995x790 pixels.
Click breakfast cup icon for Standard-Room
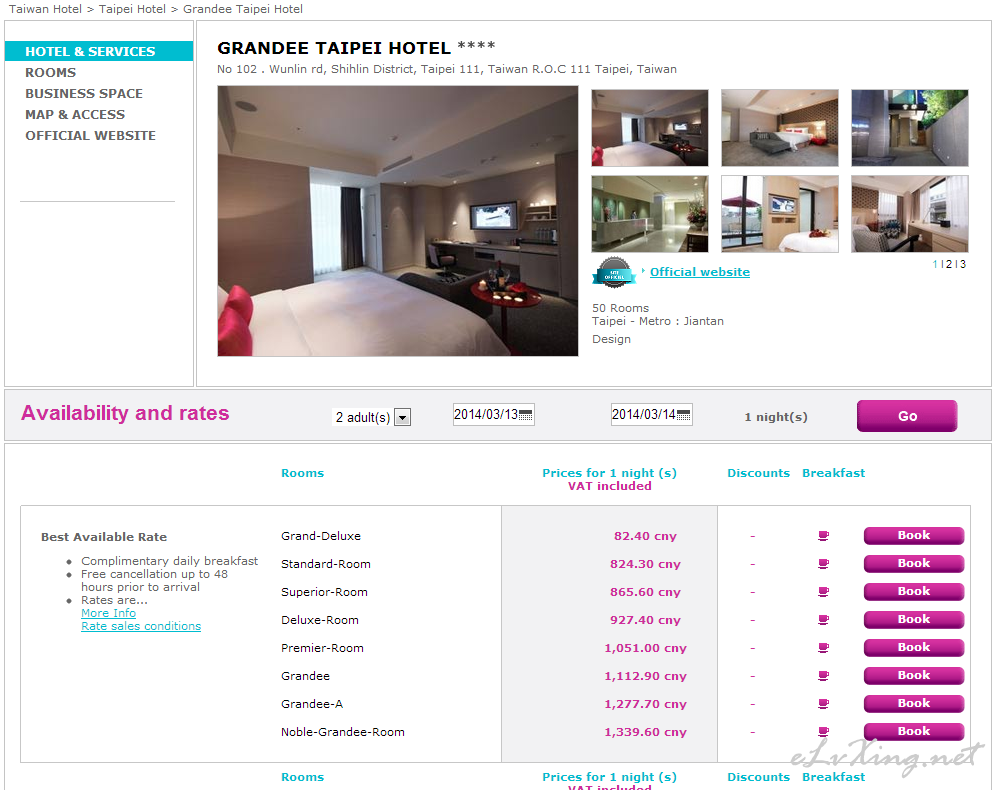tap(823, 564)
